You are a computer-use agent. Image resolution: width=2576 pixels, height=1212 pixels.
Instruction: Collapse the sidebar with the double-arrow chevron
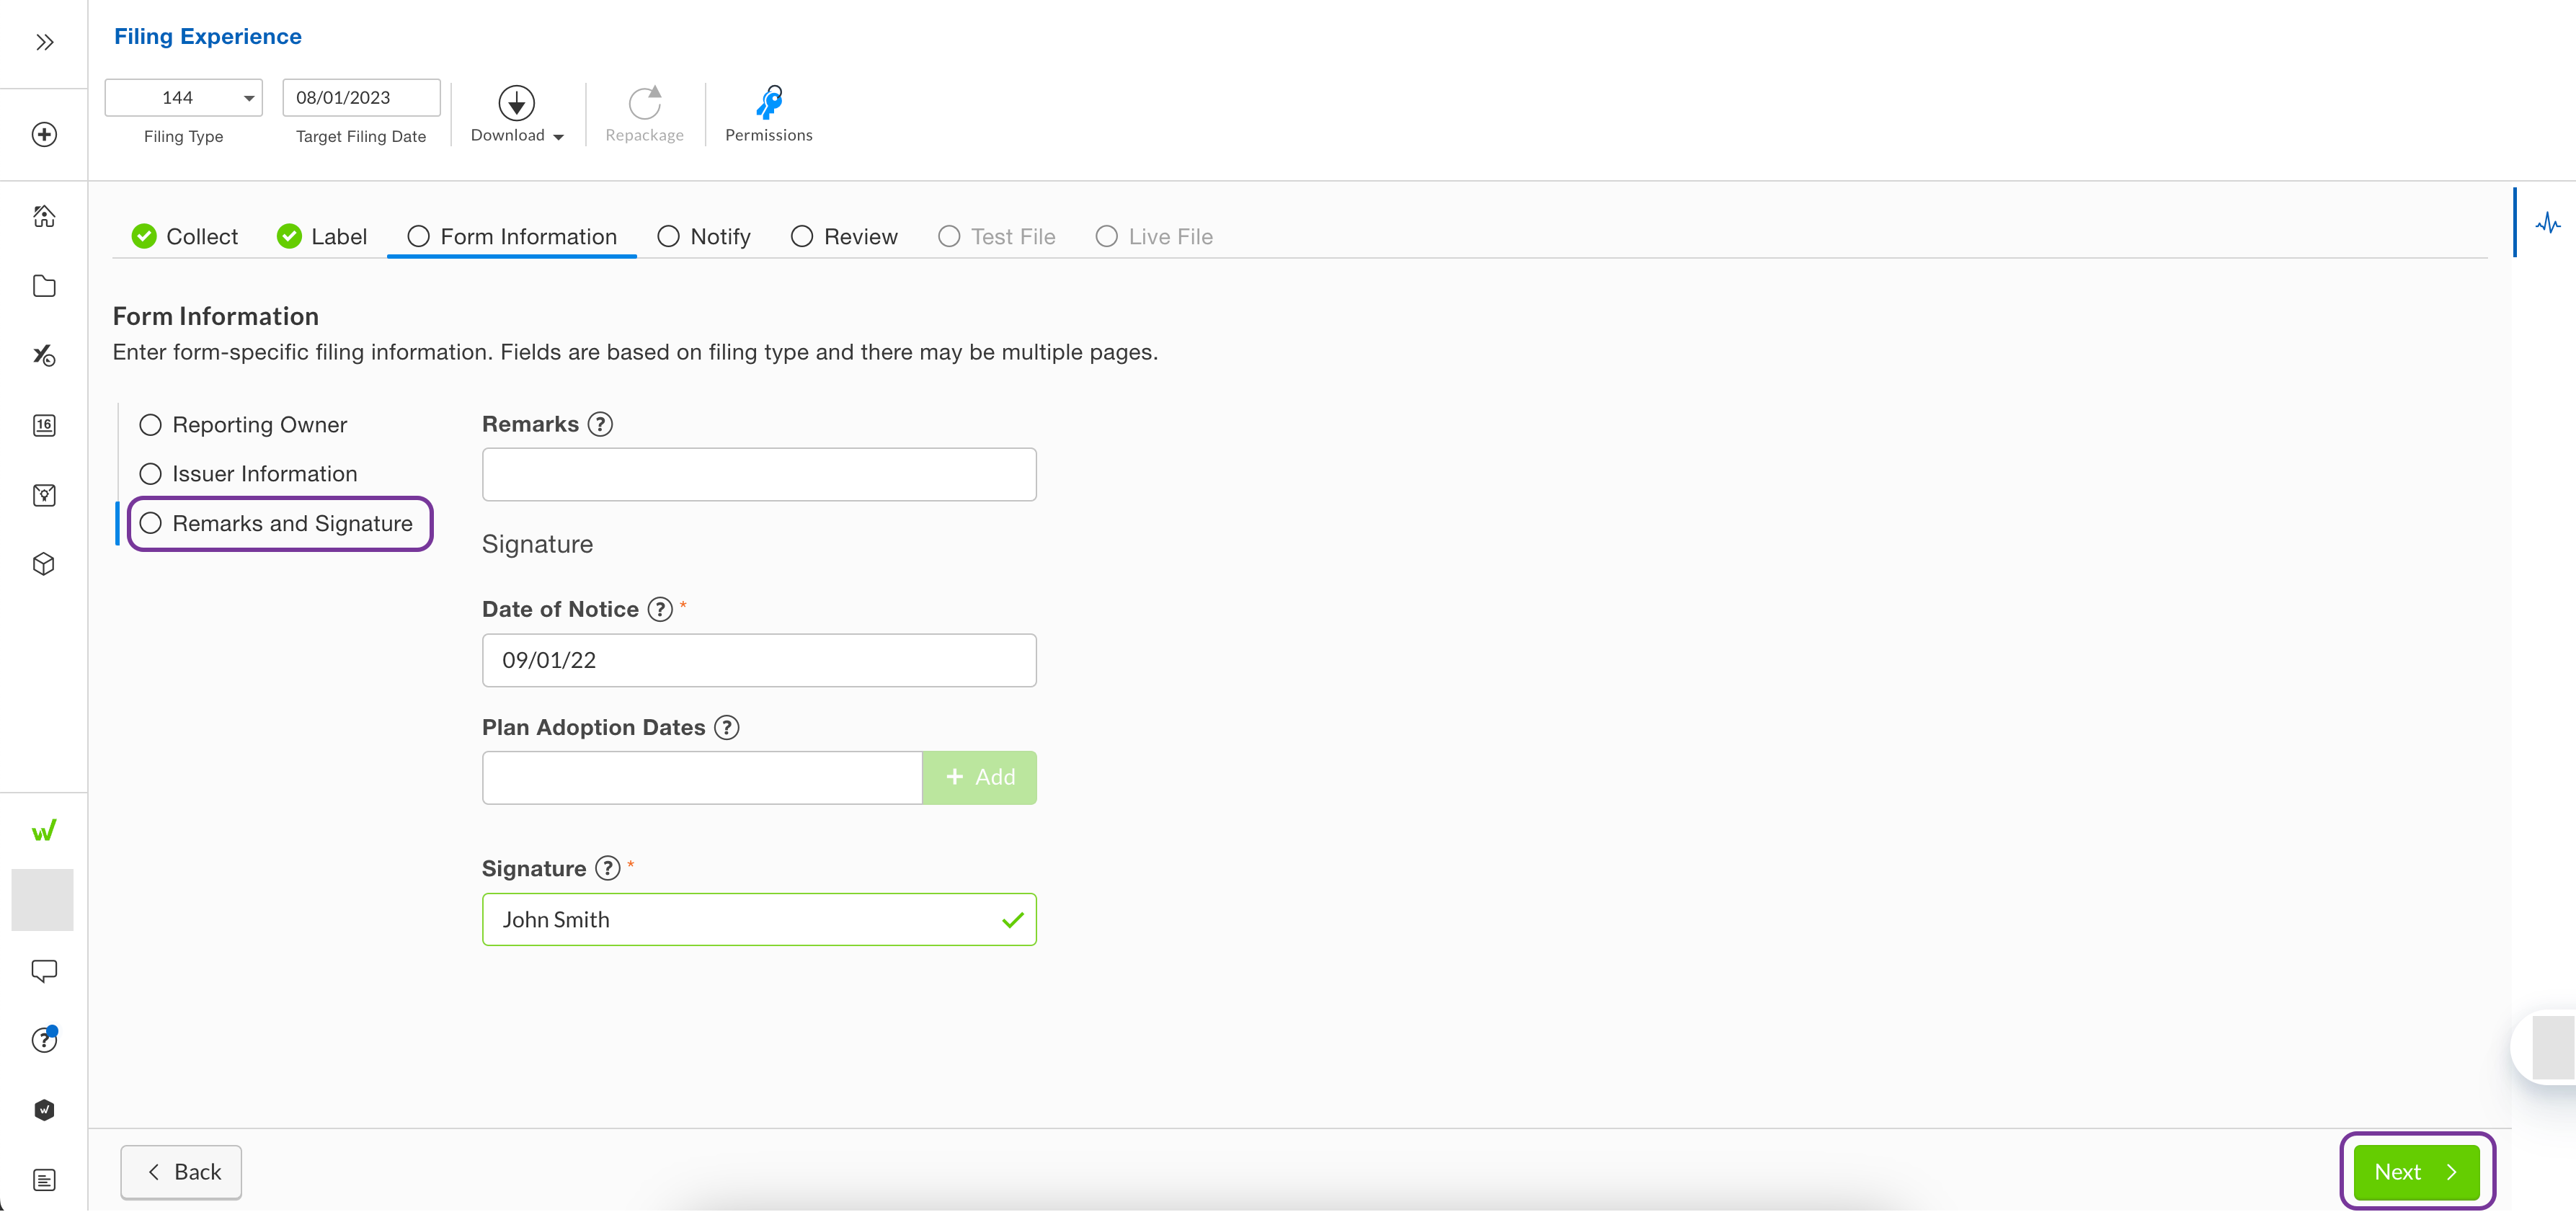pyautogui.click(x=43, y=41)
